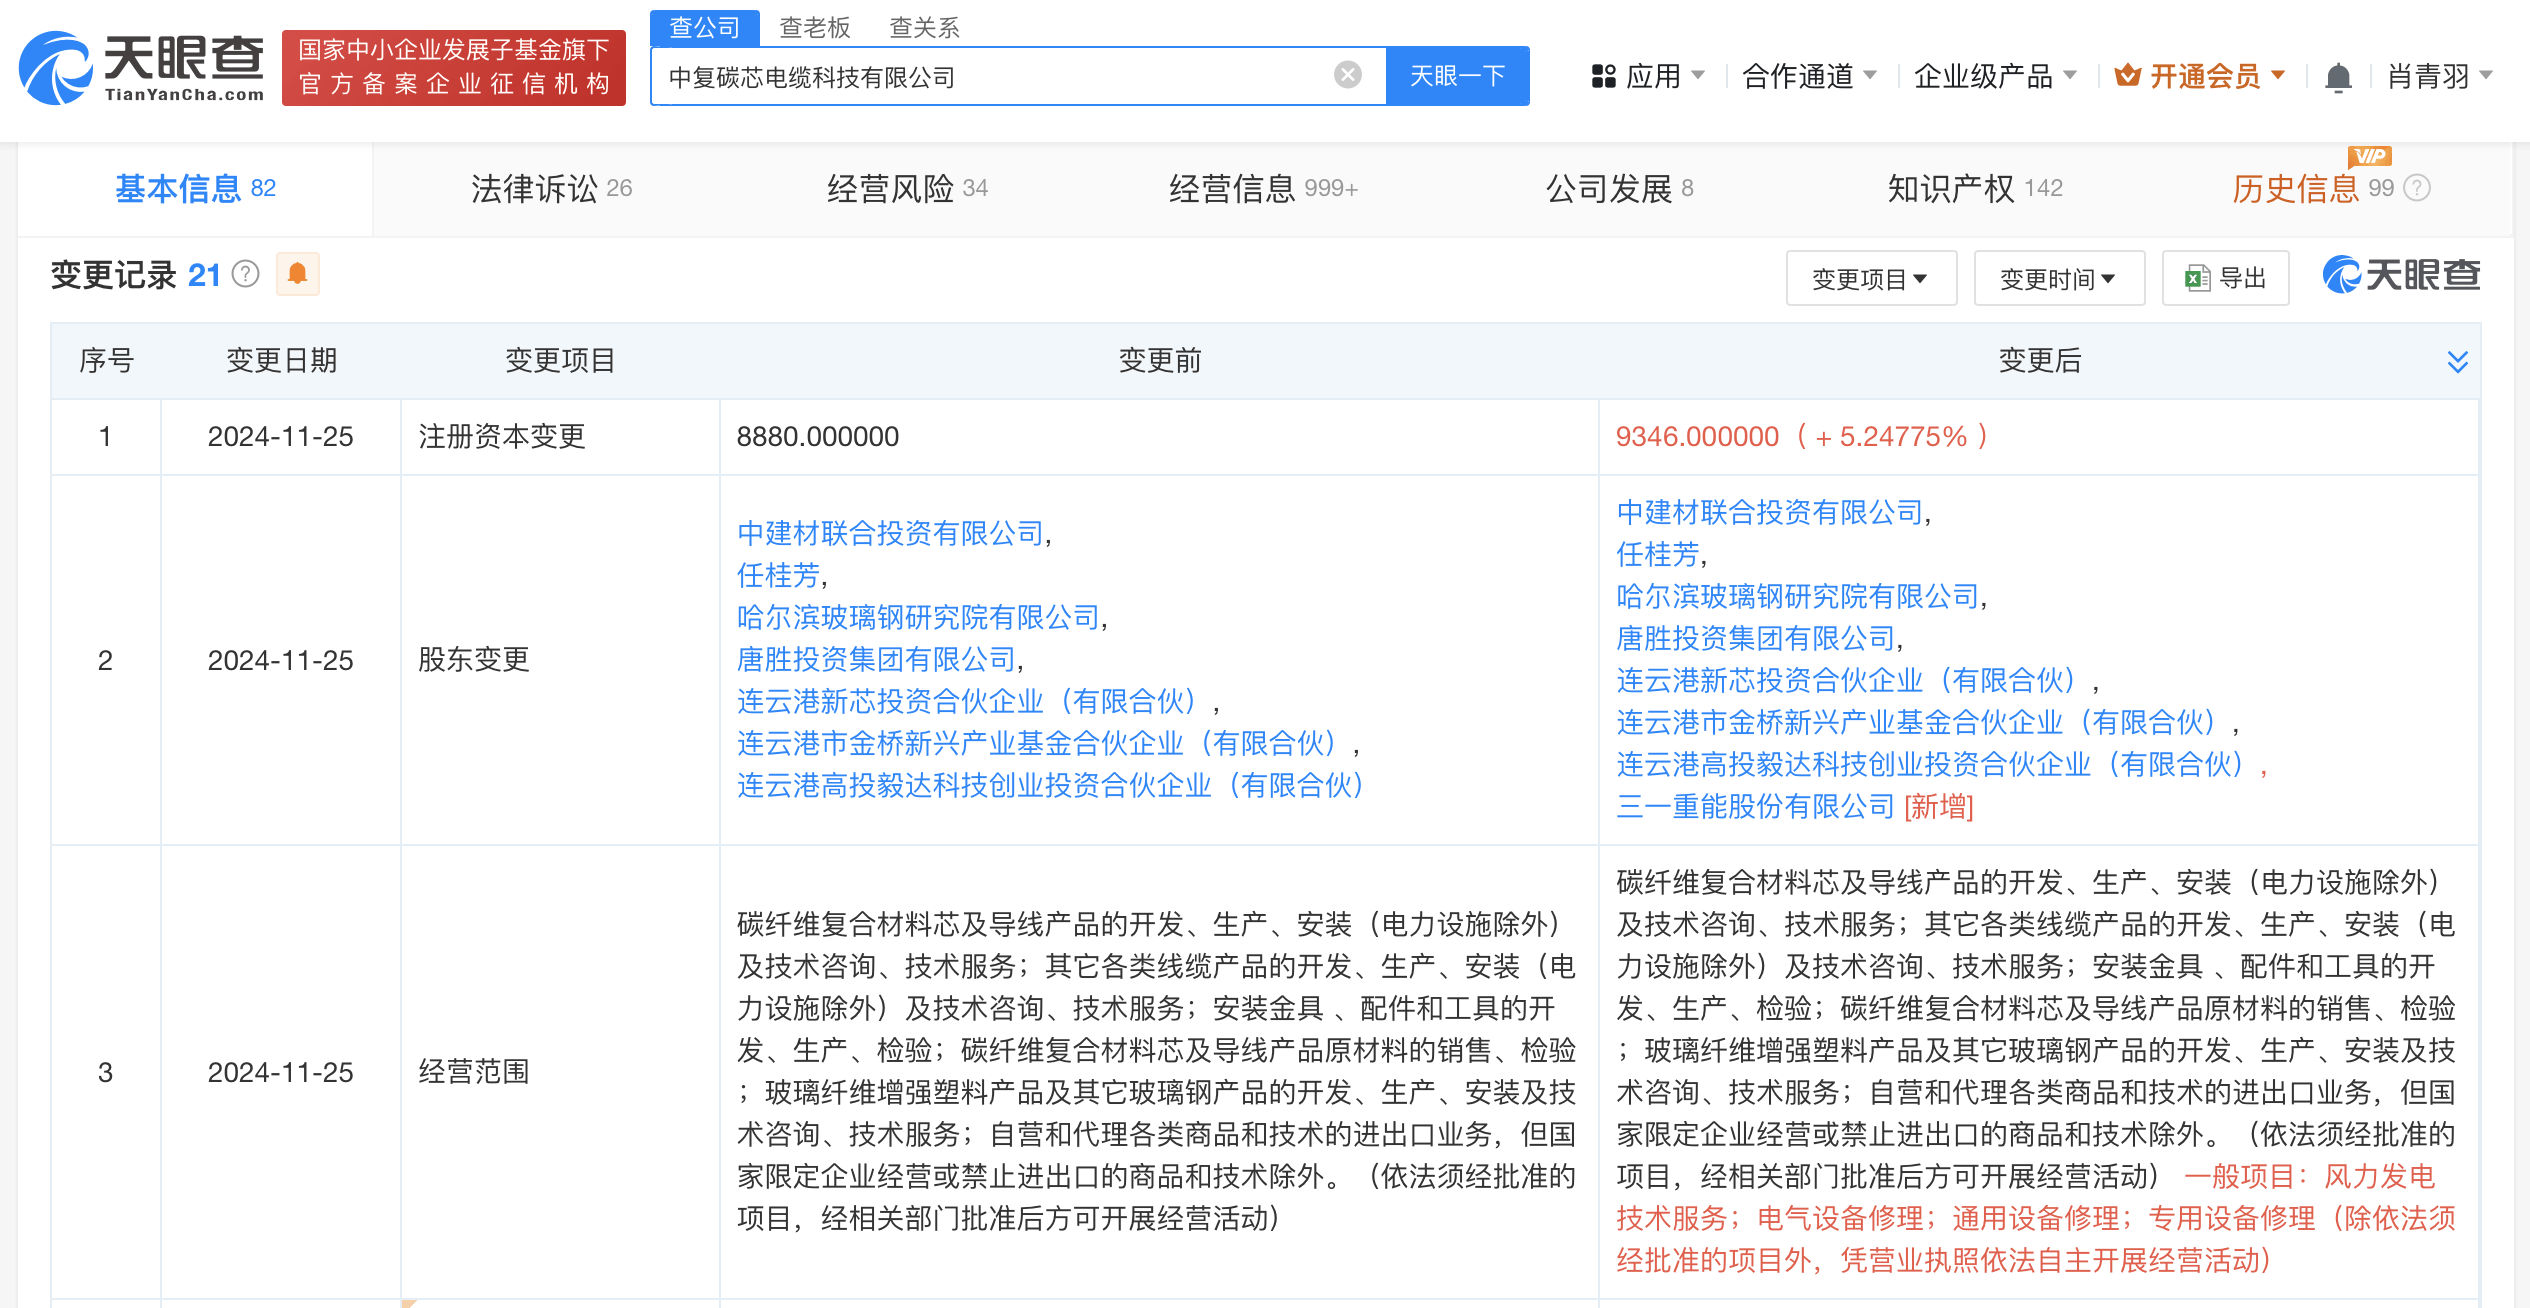The height and width of the screenshot is (1308, 2530).
Task: Click the crown icon for 开通会员
Action: pos(2127,75)
